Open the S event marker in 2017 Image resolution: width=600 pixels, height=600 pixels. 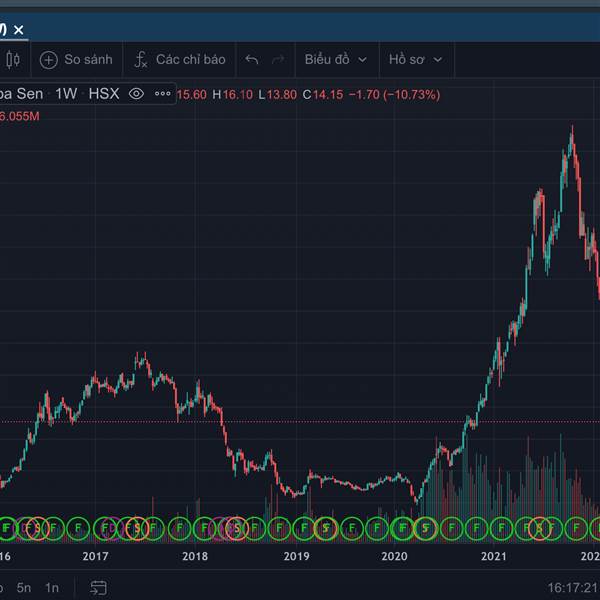pos(137,528)
